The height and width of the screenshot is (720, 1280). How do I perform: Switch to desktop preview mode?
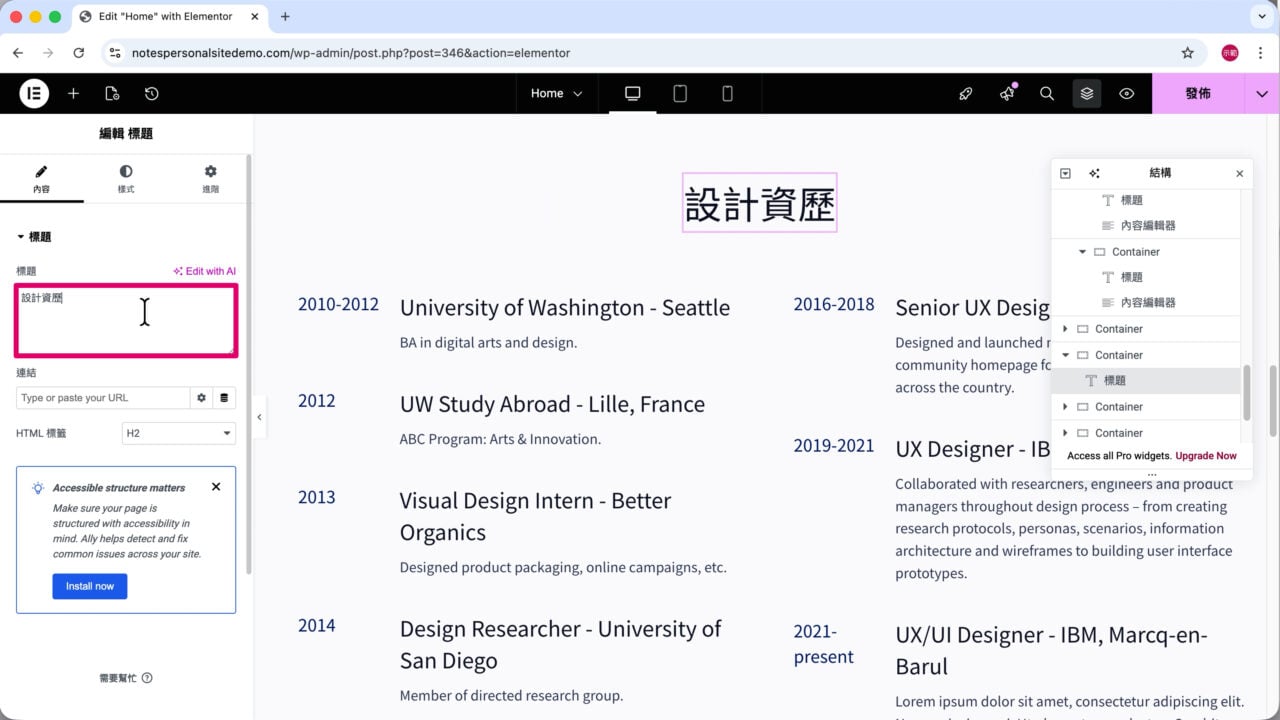point(632,93)
